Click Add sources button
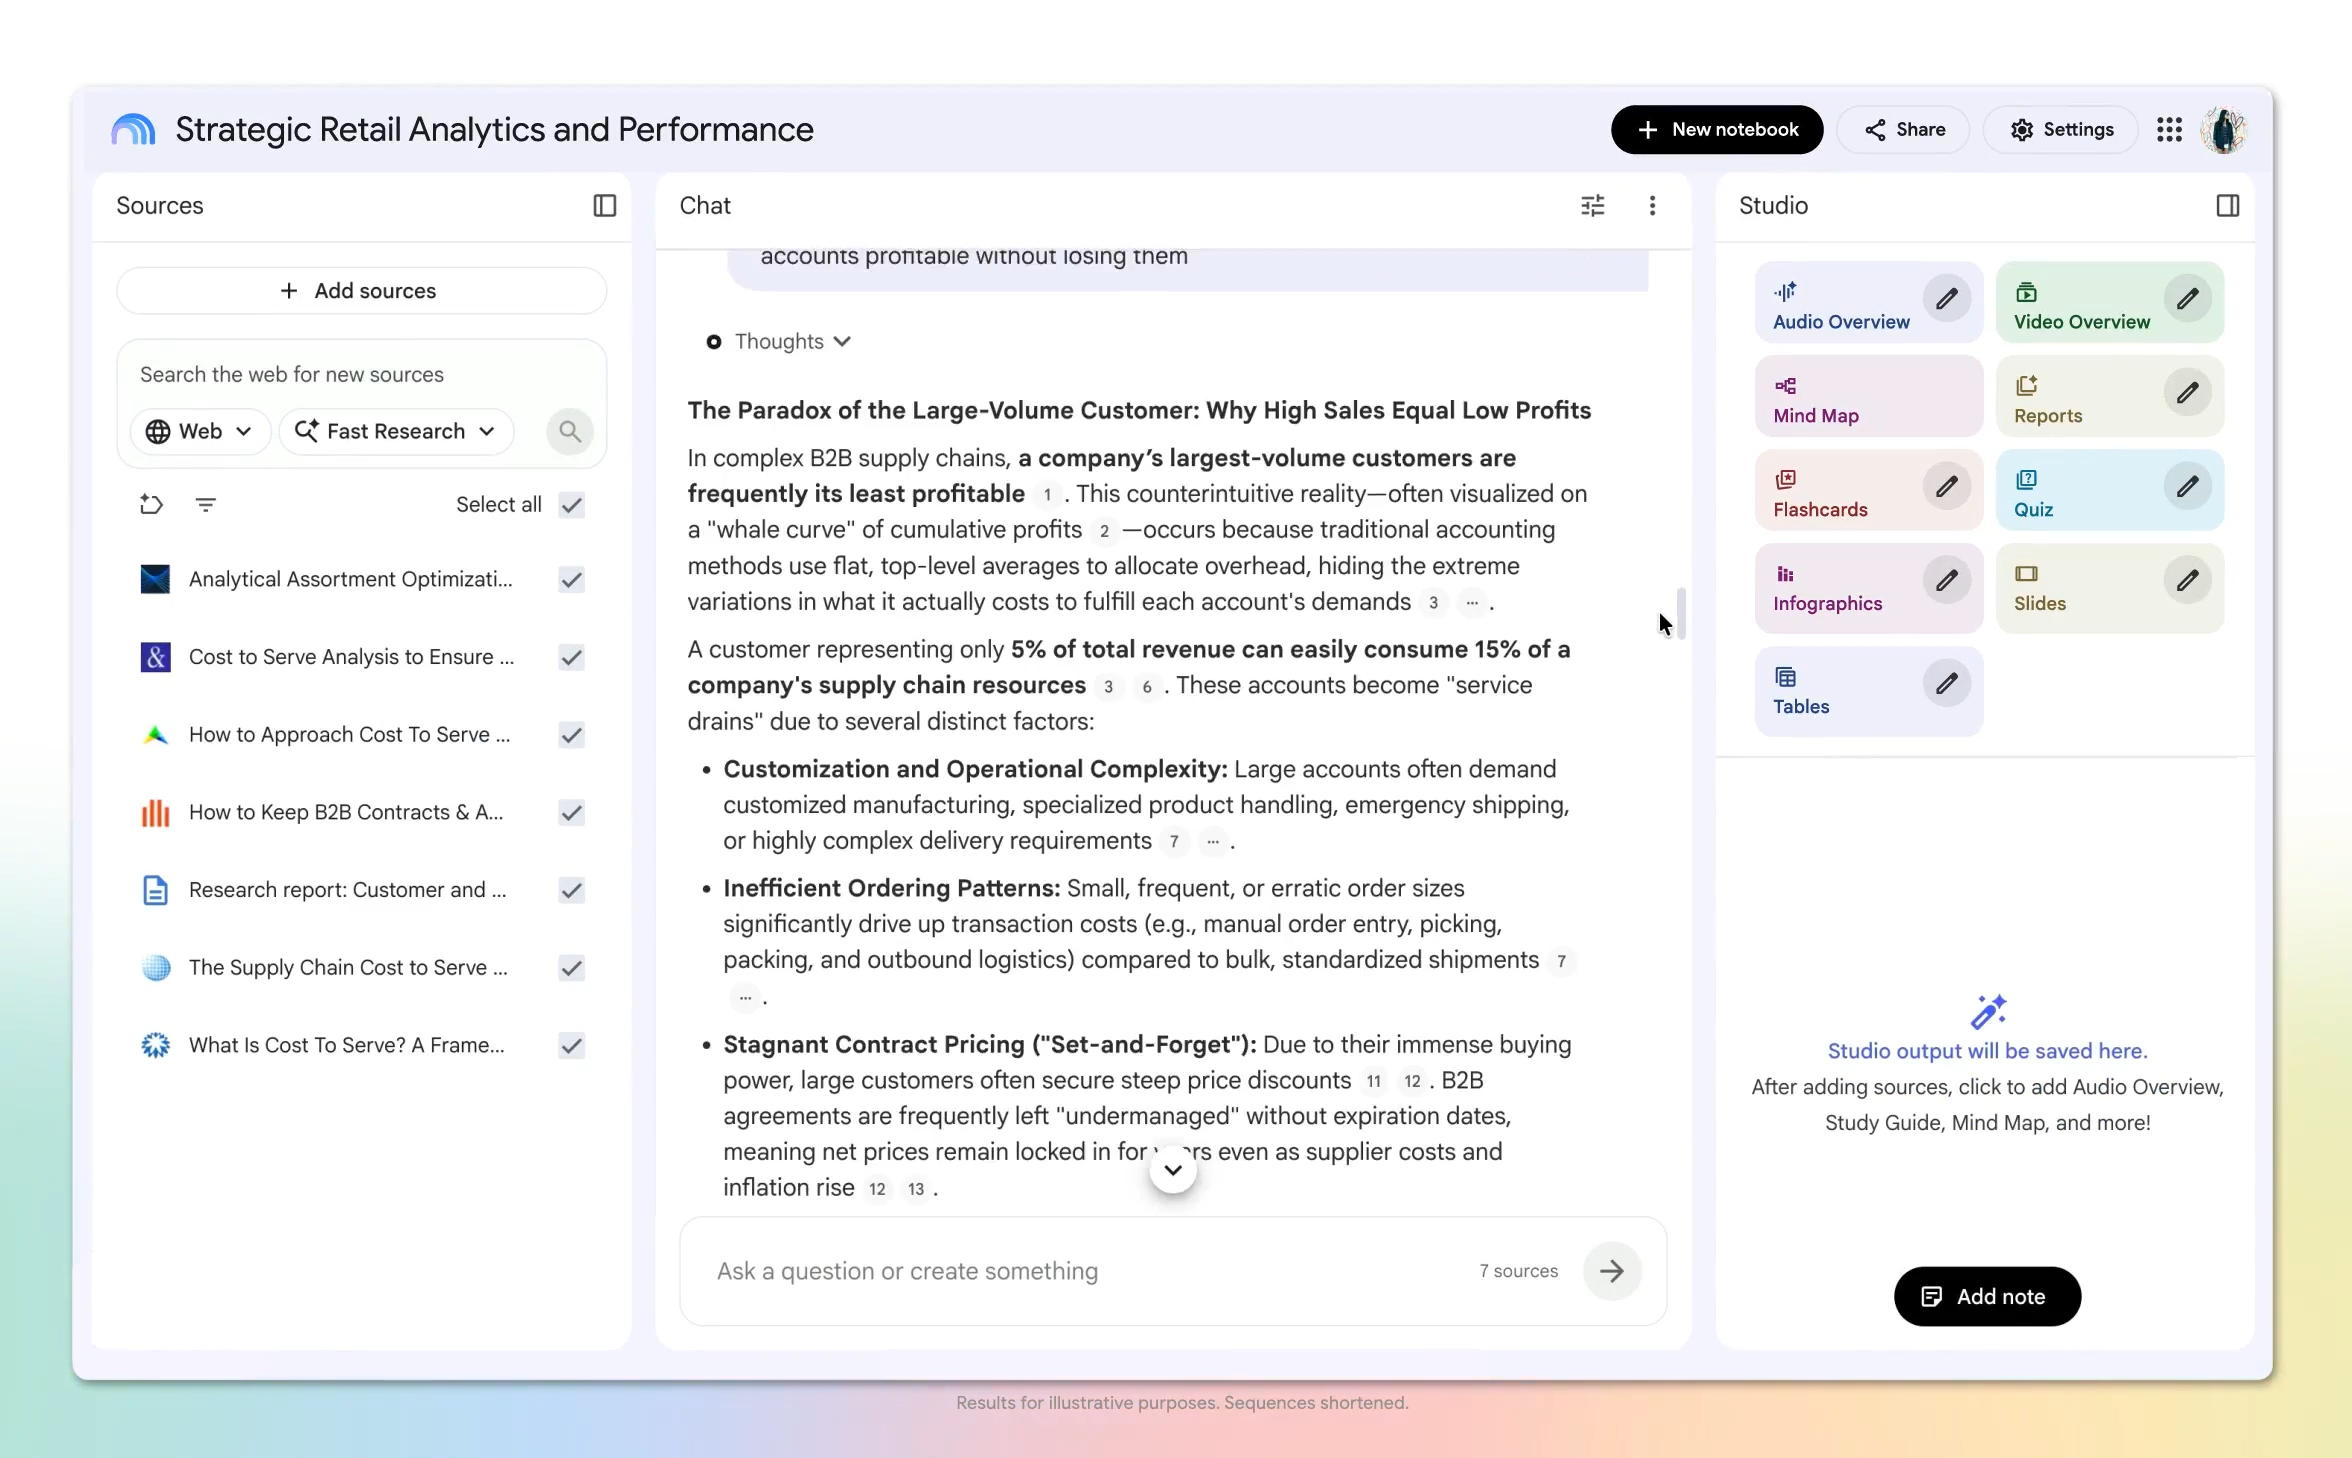The width and height of the screenshot is (2352, 1458). 361,291
